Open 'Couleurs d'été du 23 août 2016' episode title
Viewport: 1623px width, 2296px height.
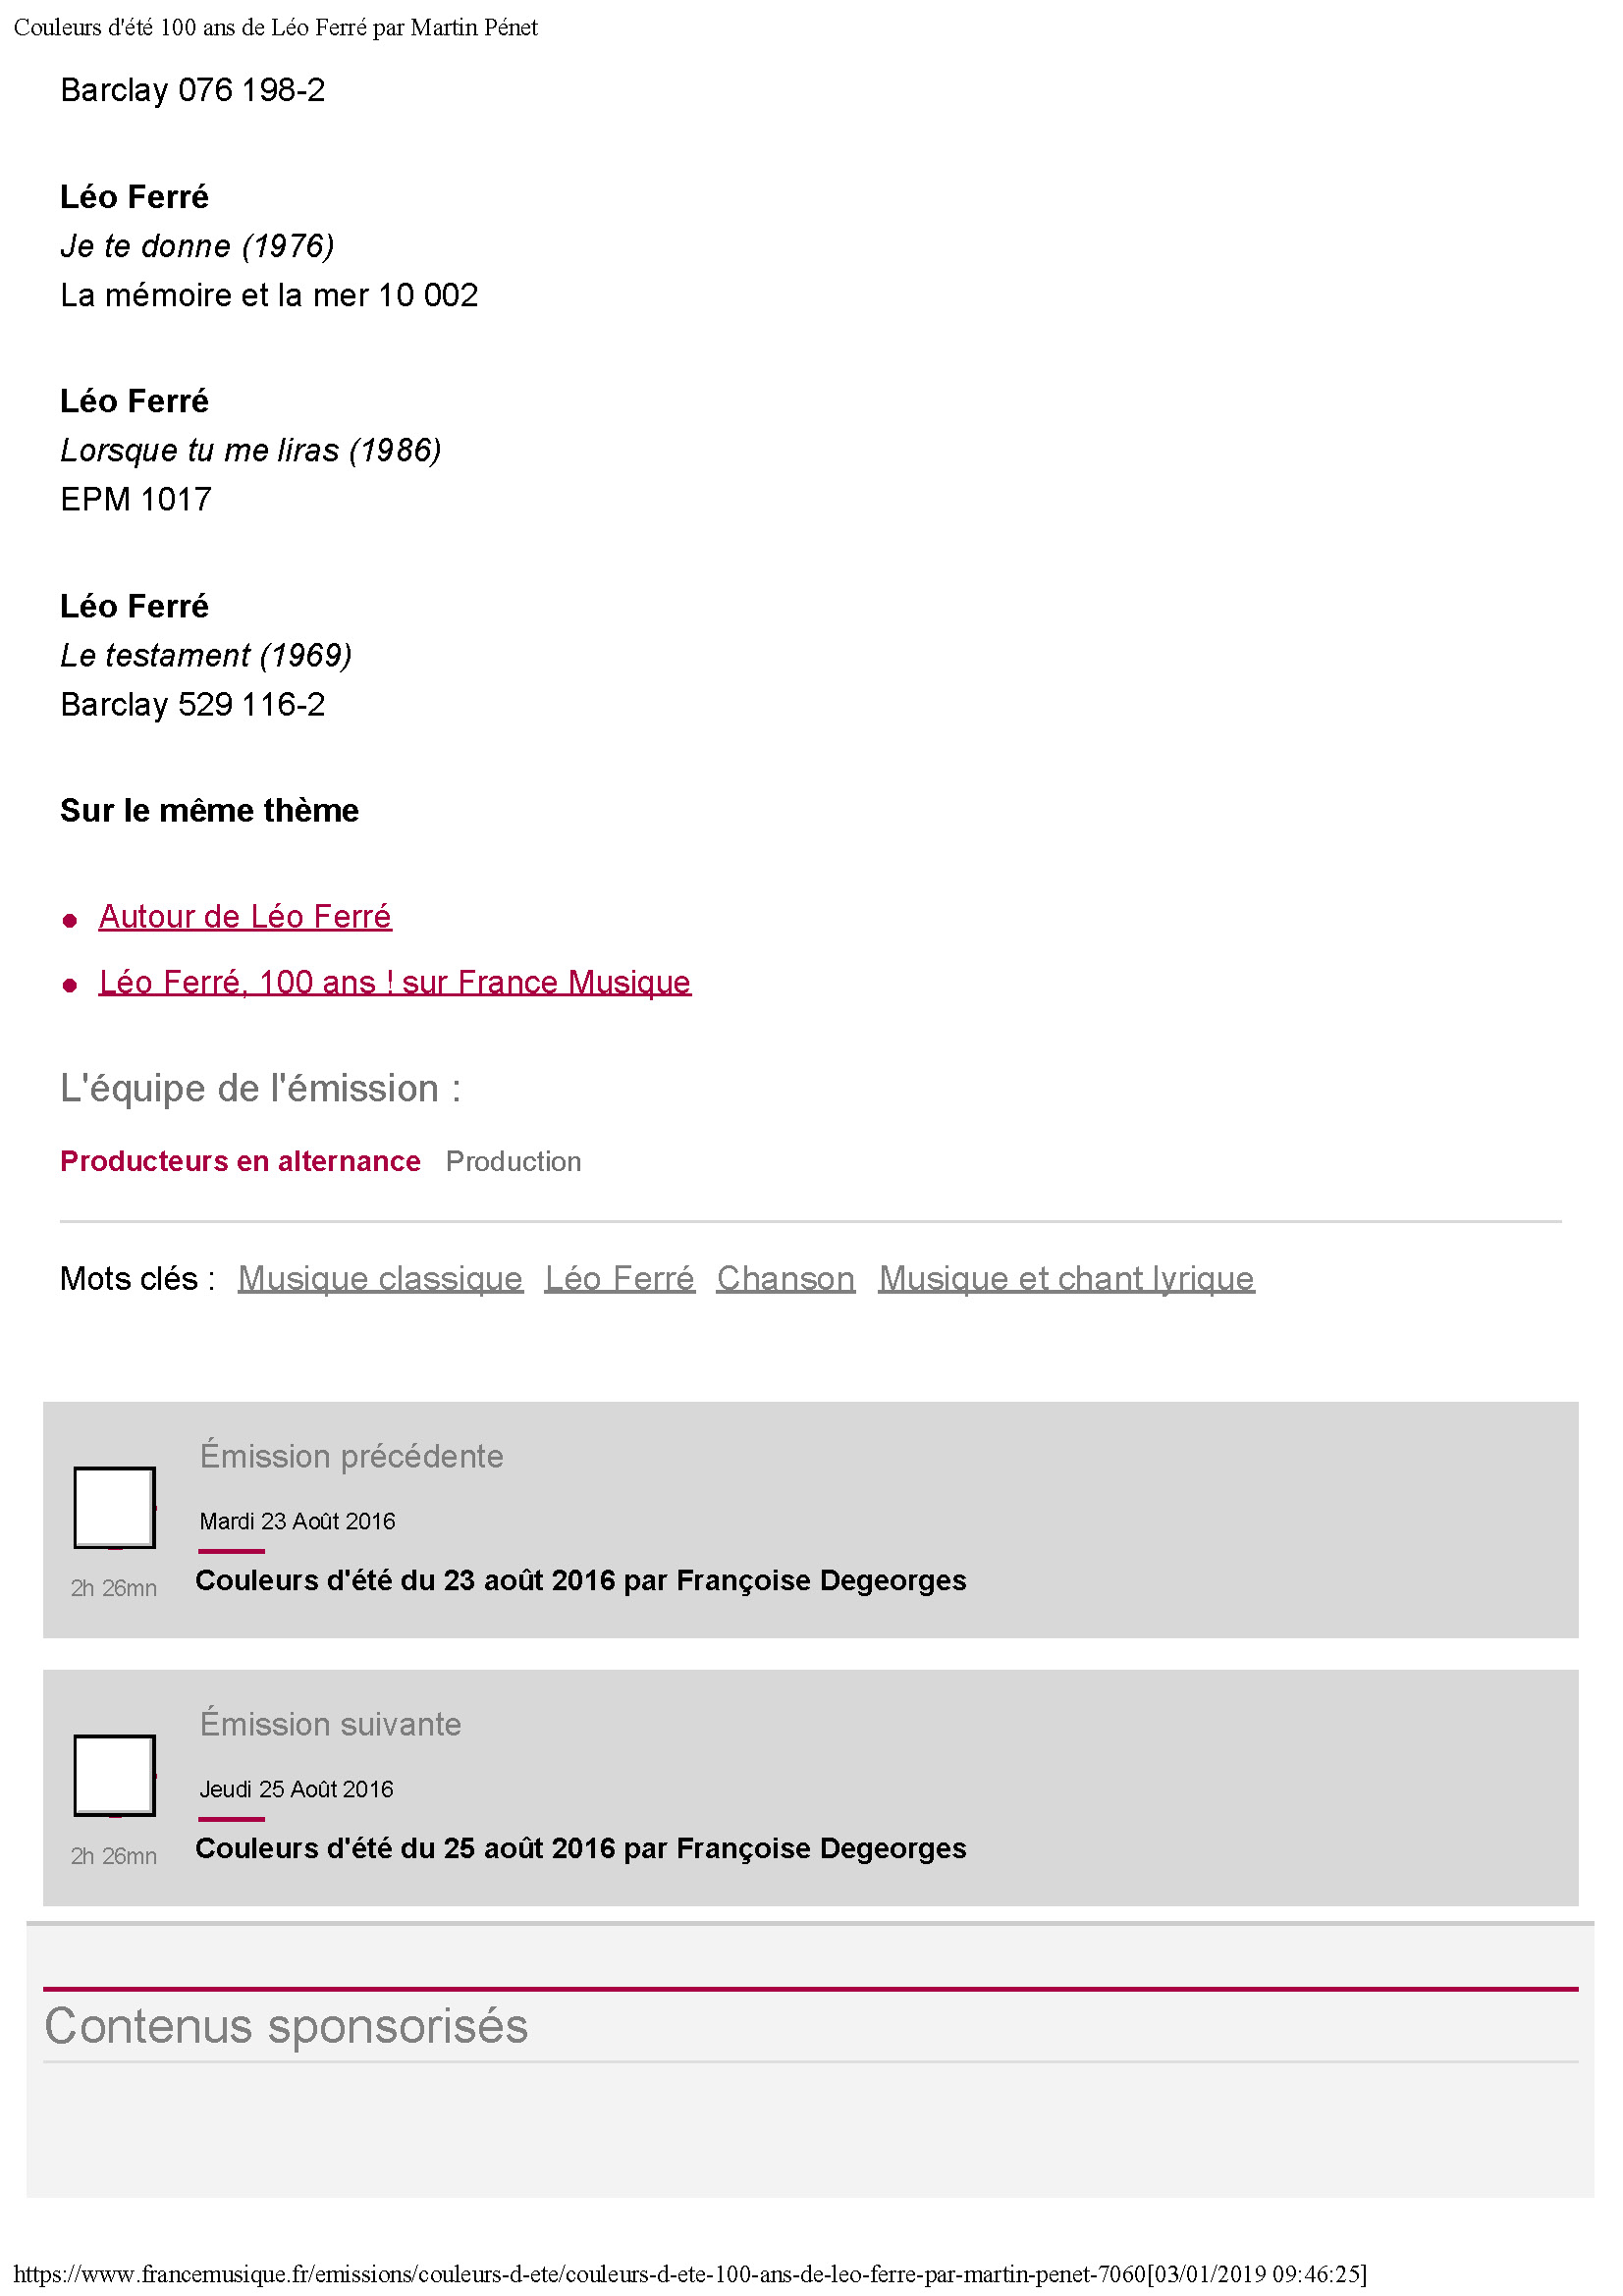click(580, 1580)
